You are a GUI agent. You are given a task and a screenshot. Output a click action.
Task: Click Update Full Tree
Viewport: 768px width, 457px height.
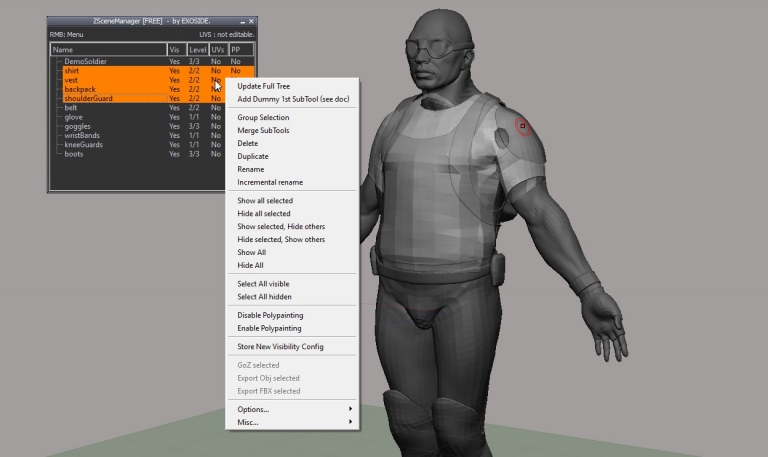(x=263, y=86)
